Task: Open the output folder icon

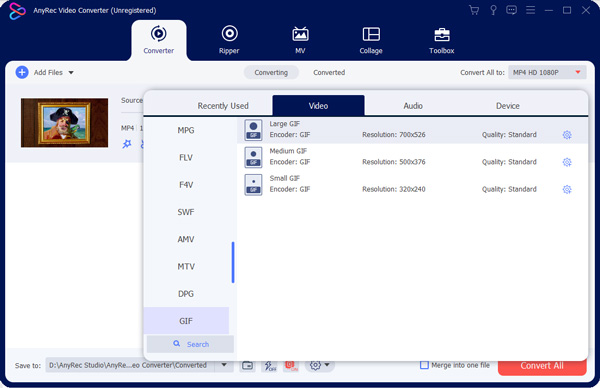Action: [248, 365]
